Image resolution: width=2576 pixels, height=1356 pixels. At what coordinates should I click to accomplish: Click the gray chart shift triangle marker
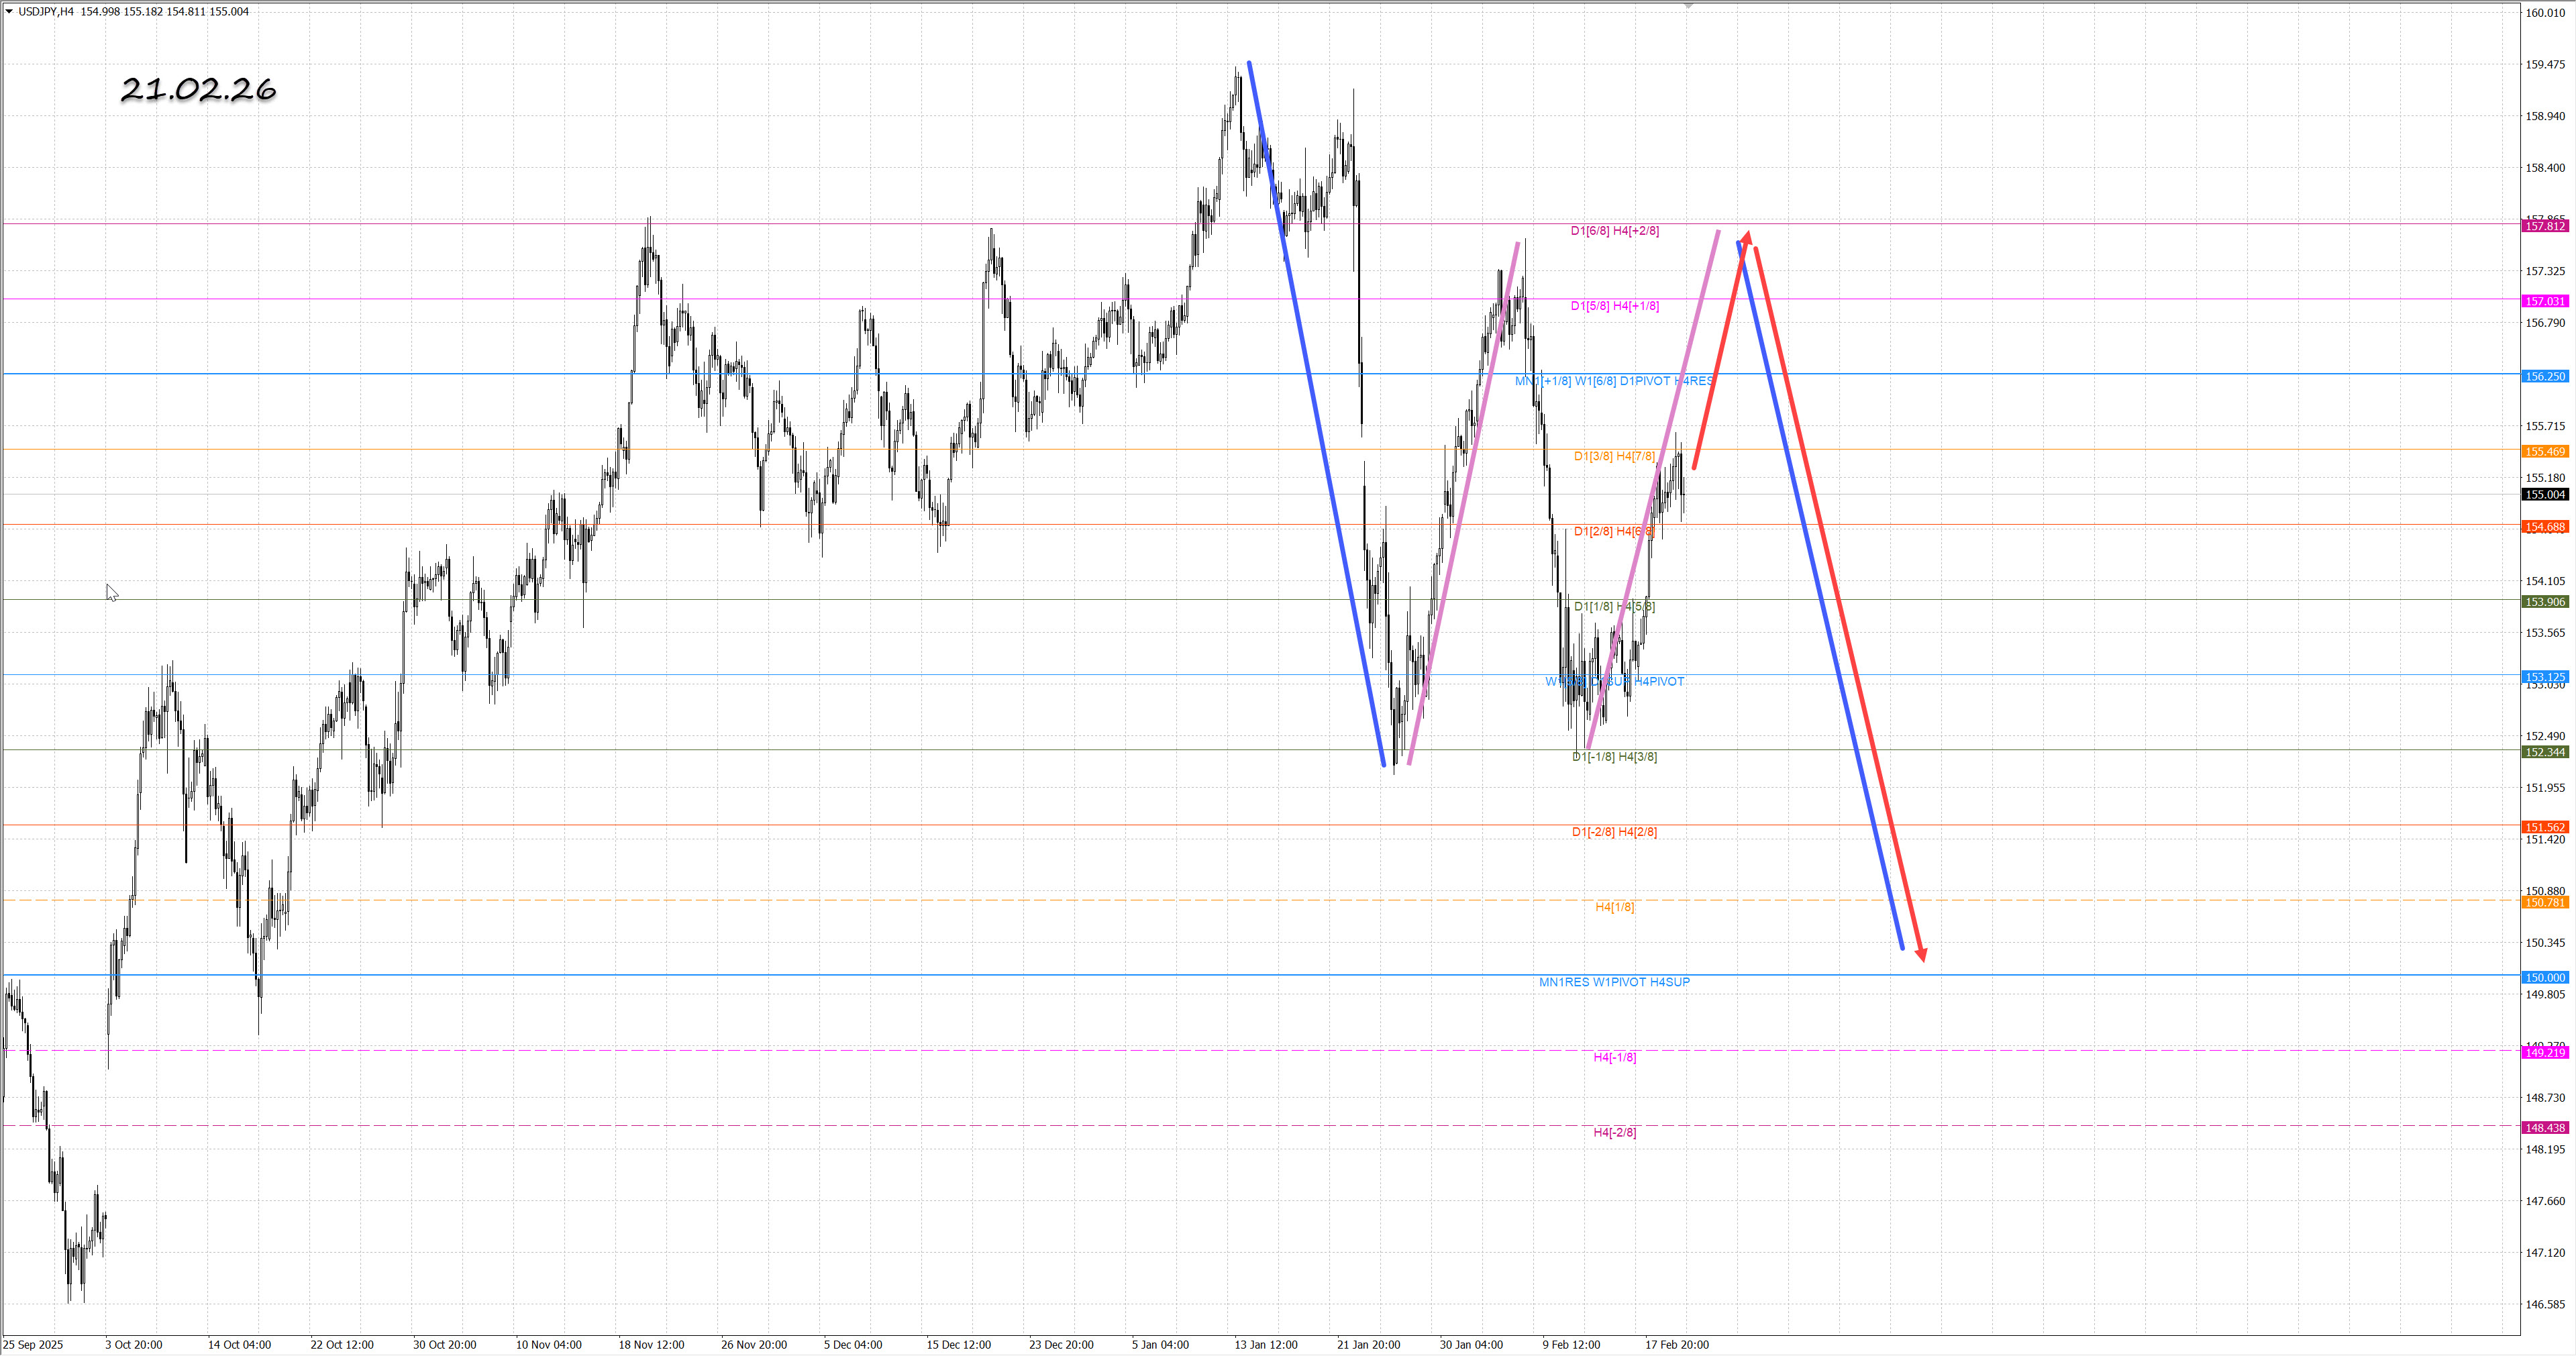point(1688,6)
